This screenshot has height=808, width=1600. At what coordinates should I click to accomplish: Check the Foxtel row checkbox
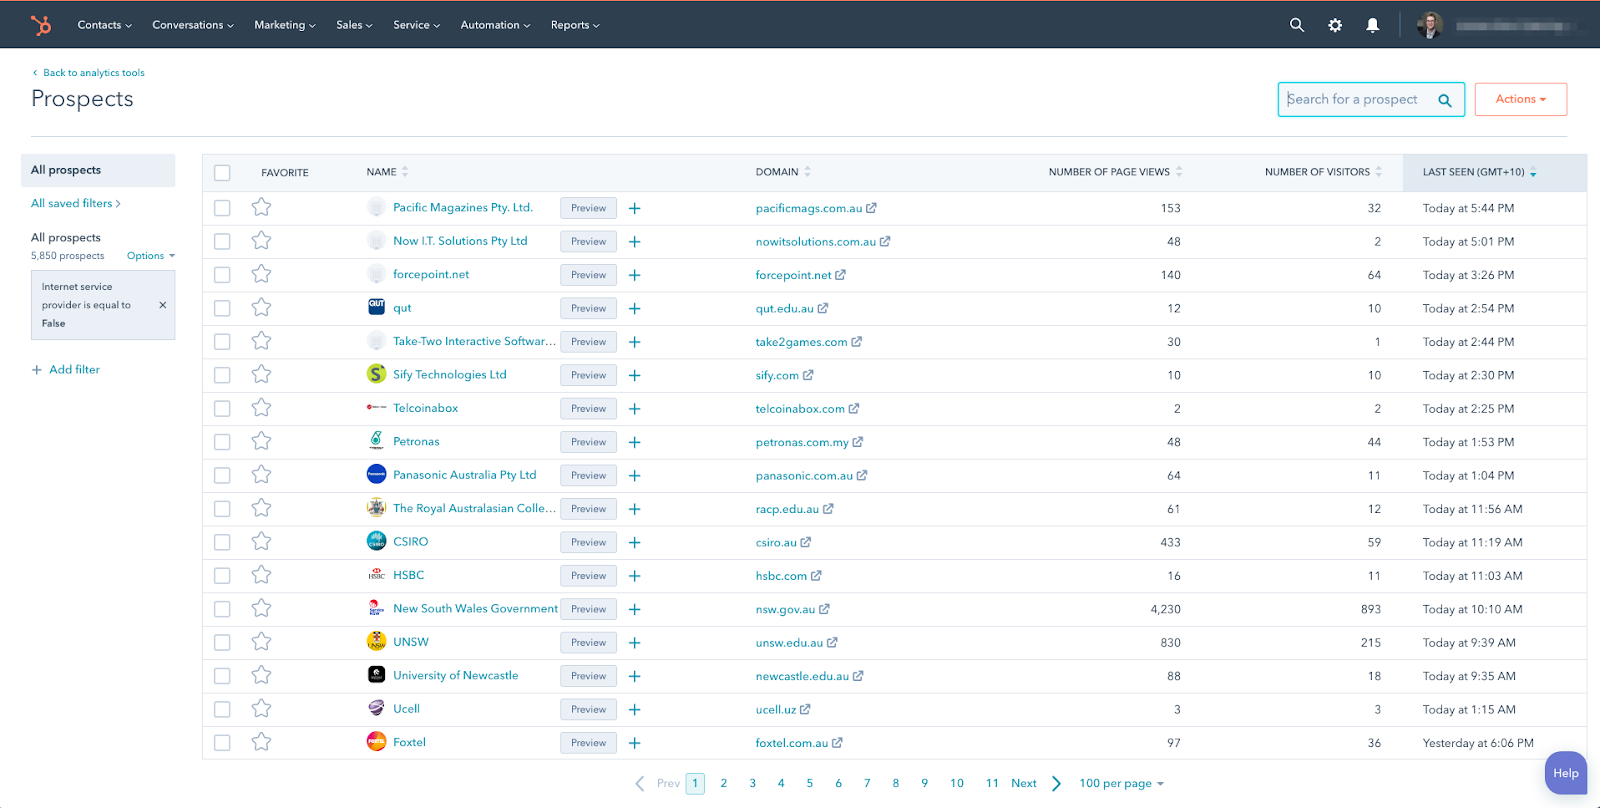pyautogui.click(x=222, y=743)
